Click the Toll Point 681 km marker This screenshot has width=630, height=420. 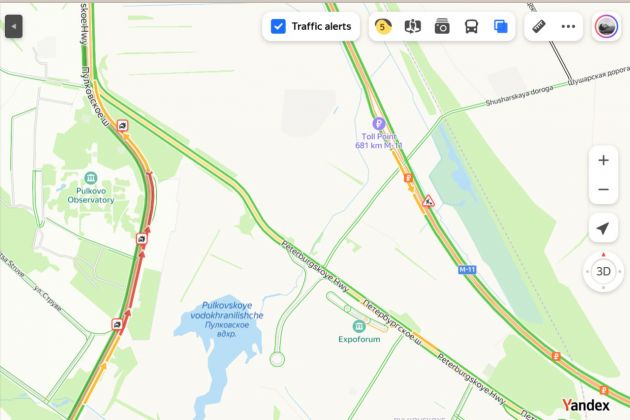coord(378,123)
